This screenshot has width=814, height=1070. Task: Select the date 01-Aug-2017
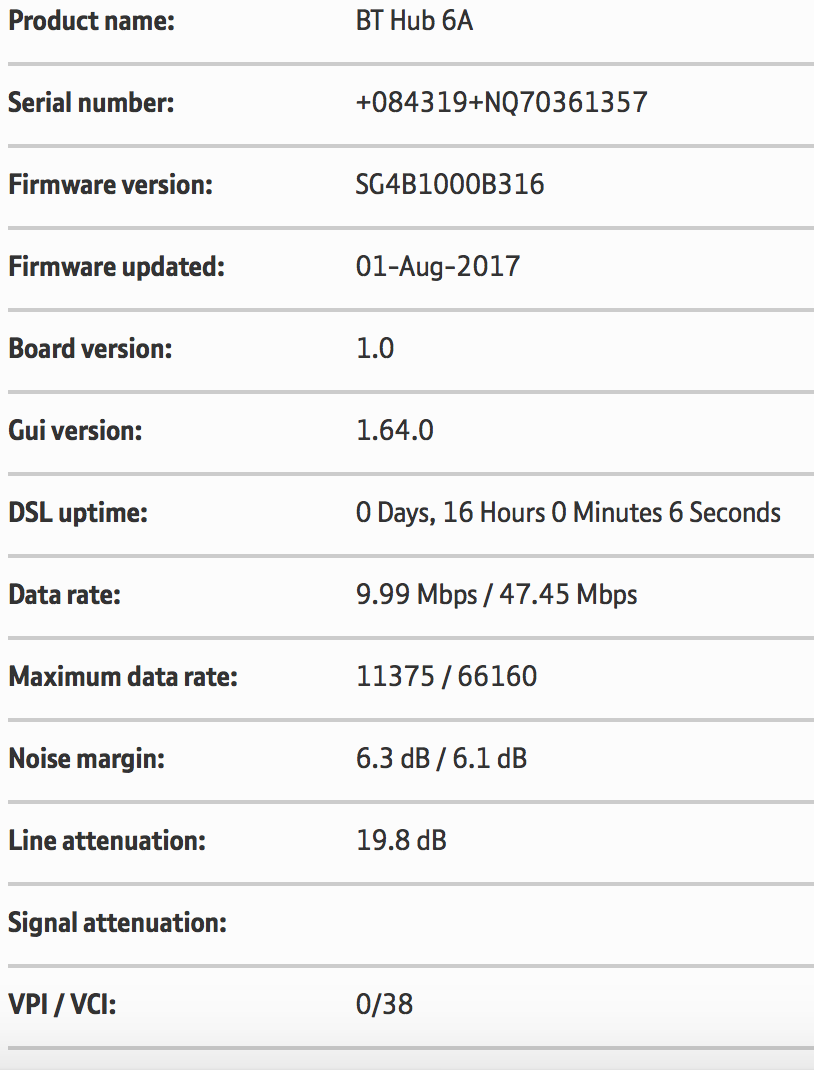[x=438, y=267]
